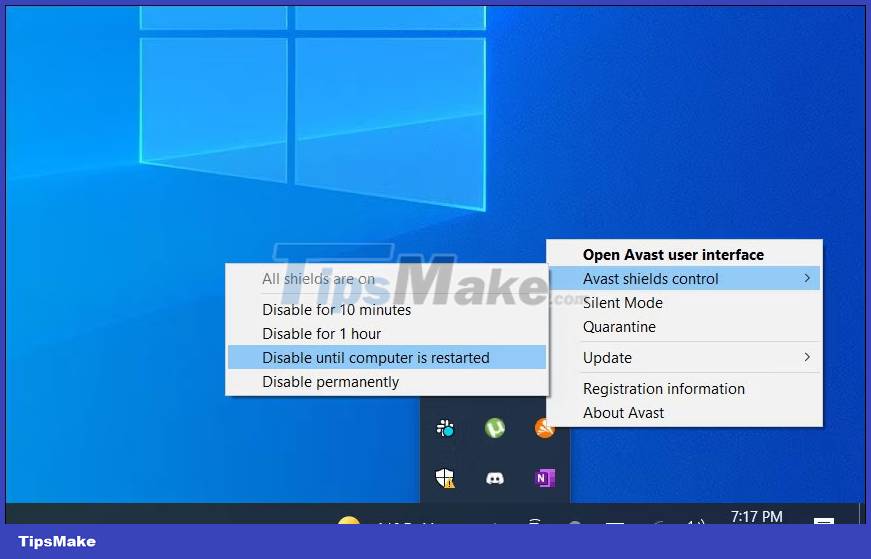
Task: Expand the Avast shields control submenu arrow
Action: click(x=807, y=278)
